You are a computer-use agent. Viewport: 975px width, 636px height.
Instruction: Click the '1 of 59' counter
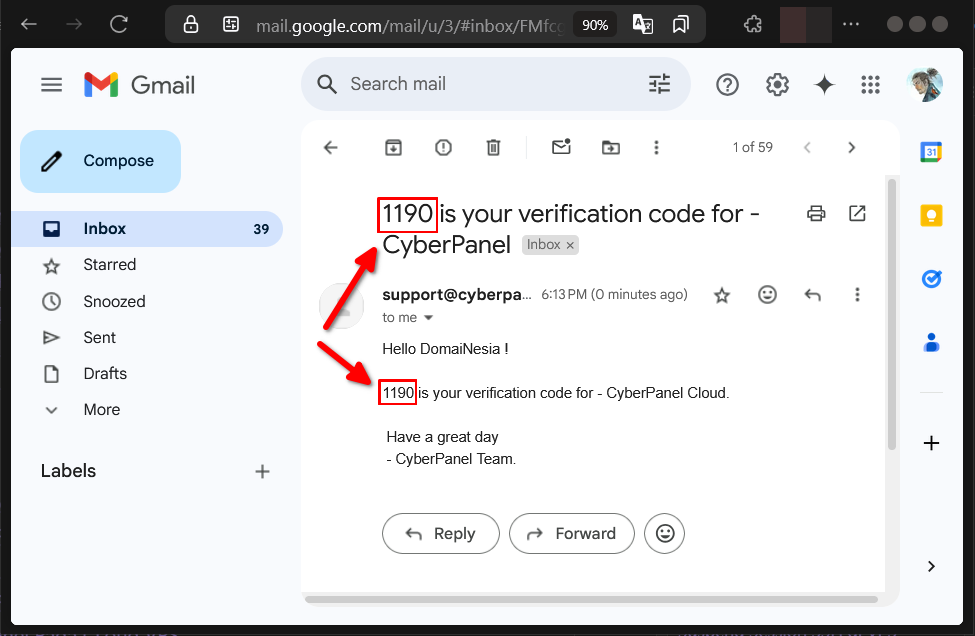[x=752, y=147]
